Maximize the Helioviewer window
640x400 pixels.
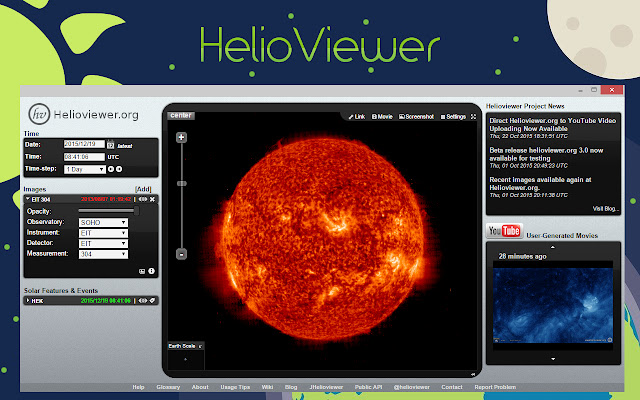pos(594,90)
